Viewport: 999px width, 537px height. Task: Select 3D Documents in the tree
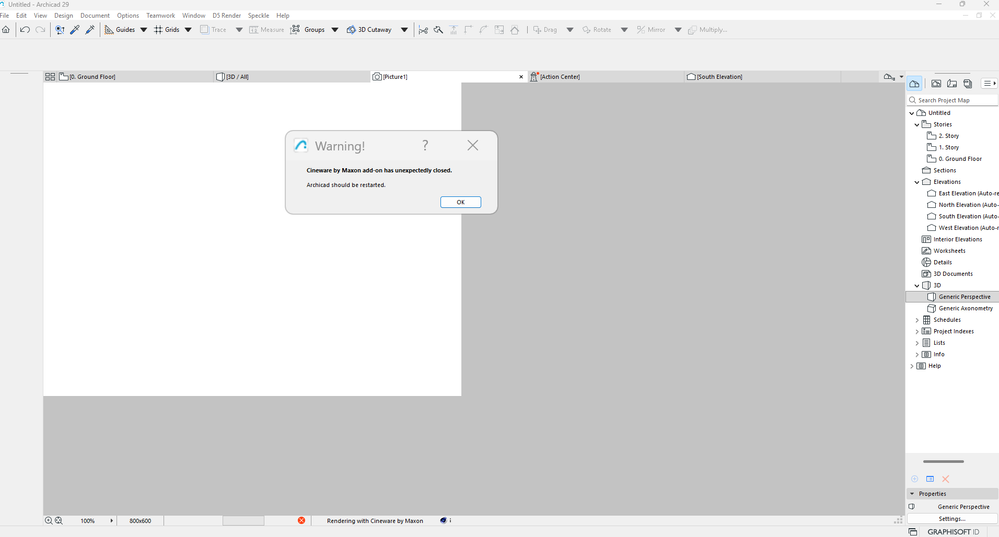point(952,273)
